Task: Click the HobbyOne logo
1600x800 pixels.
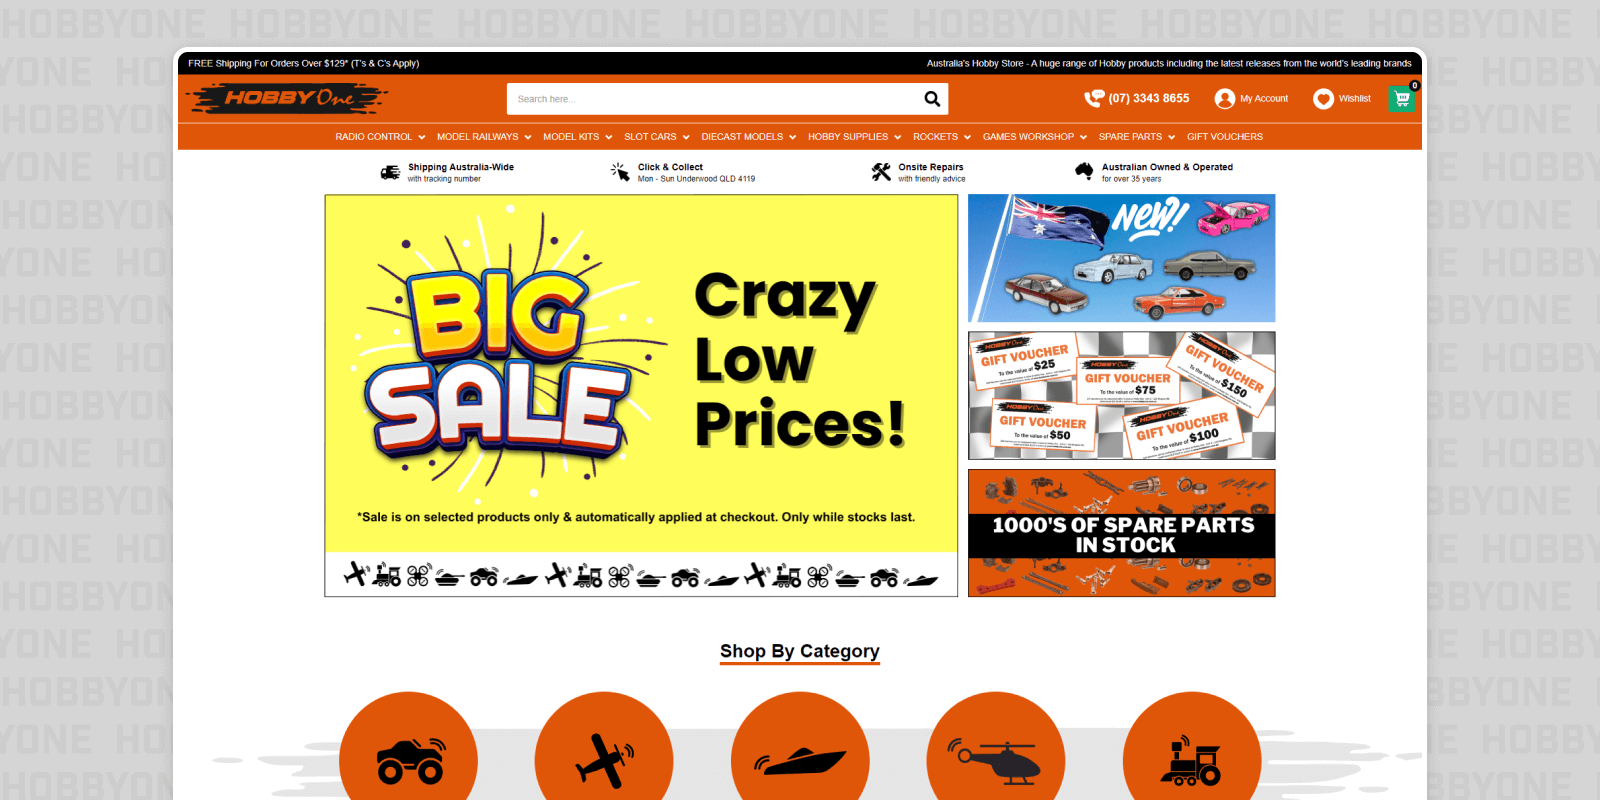Action: (287, 98)
